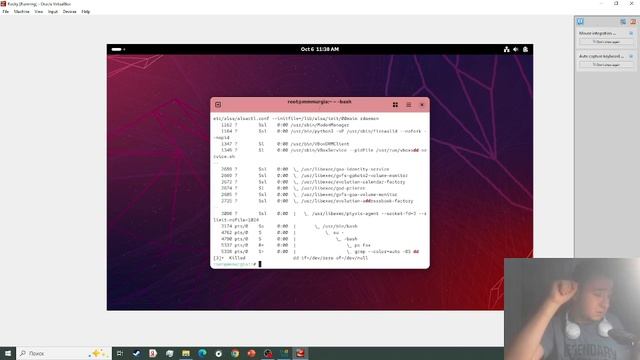Open Google Chrome from the taskbar
This screenshot has width=640, height=360.
235,353
